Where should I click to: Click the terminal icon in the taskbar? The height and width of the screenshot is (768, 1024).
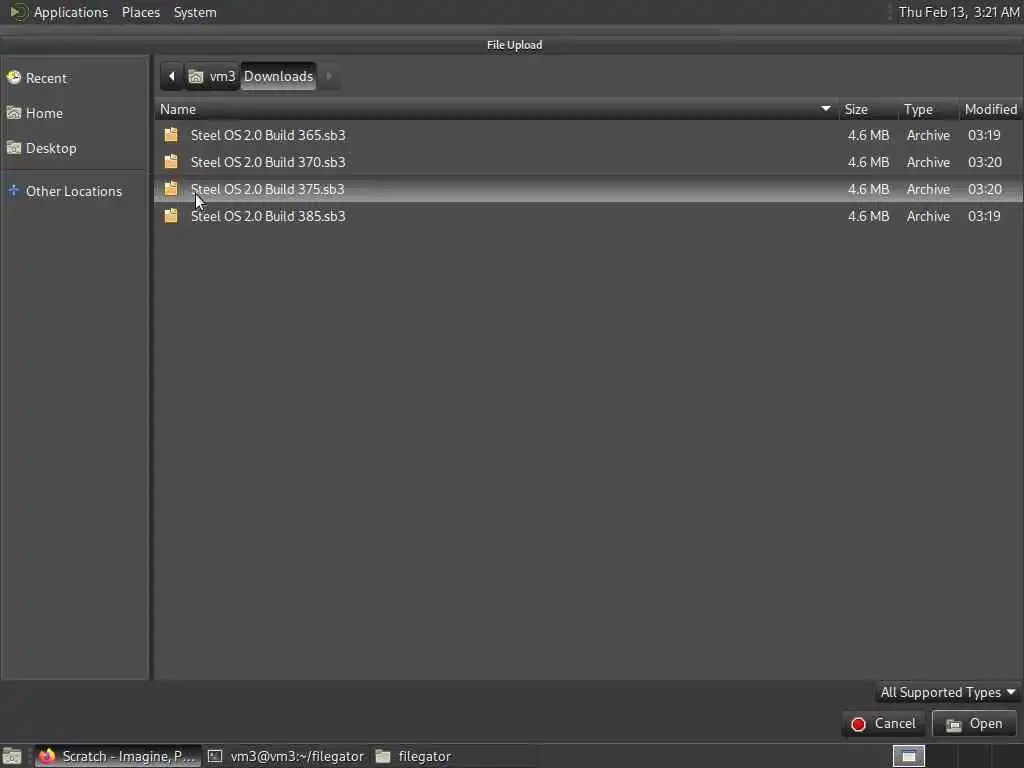(215, 756)
